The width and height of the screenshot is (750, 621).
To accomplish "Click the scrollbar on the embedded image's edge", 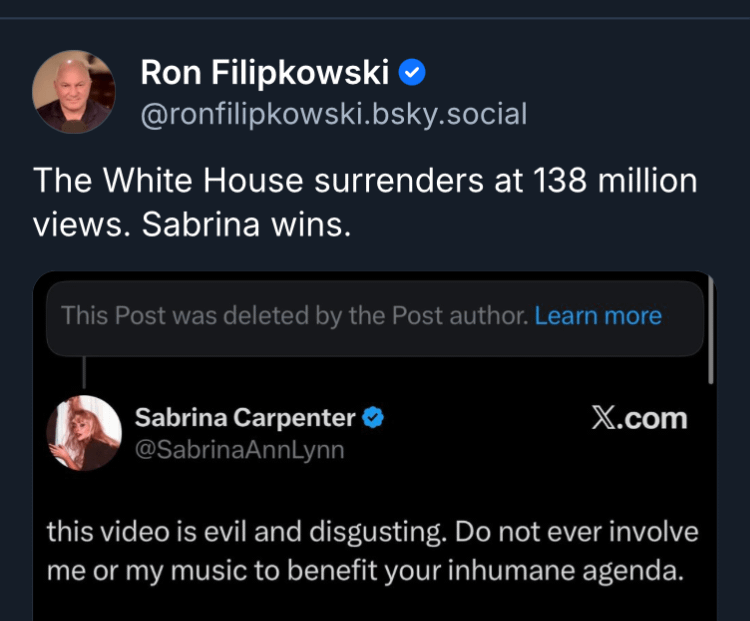I will point(710,330).
